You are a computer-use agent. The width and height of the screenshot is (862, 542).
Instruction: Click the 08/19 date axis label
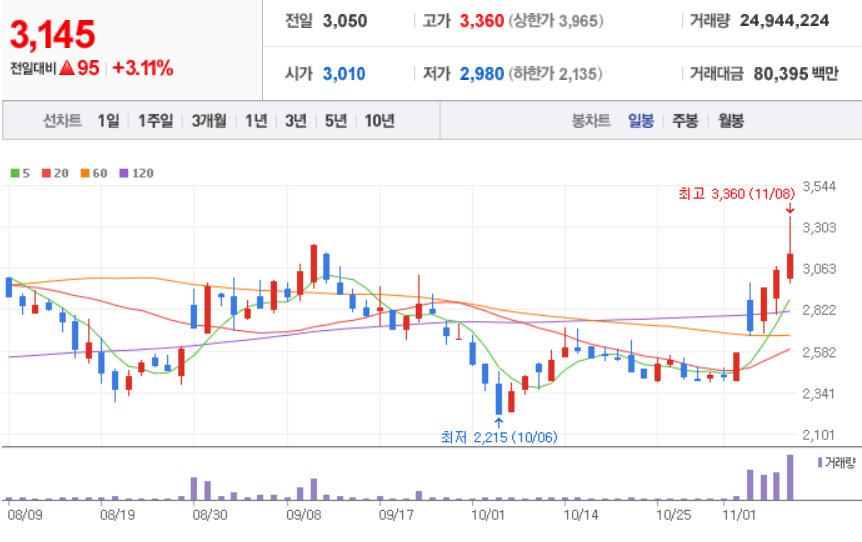pos(117,515)
